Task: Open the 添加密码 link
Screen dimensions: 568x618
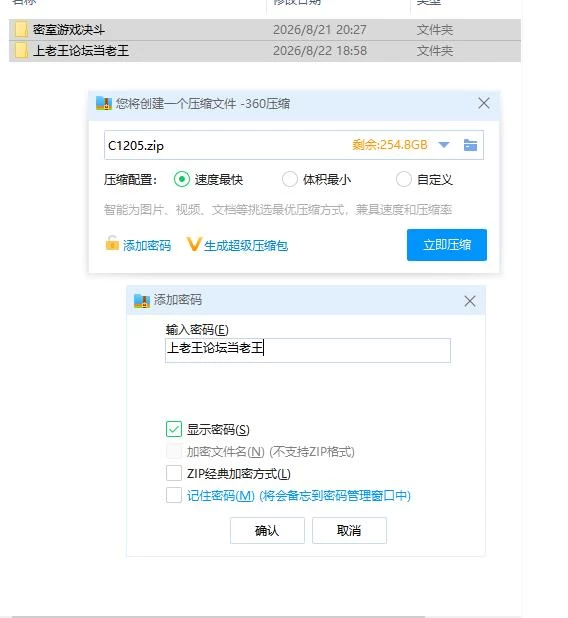Action: tap(147, 246)
